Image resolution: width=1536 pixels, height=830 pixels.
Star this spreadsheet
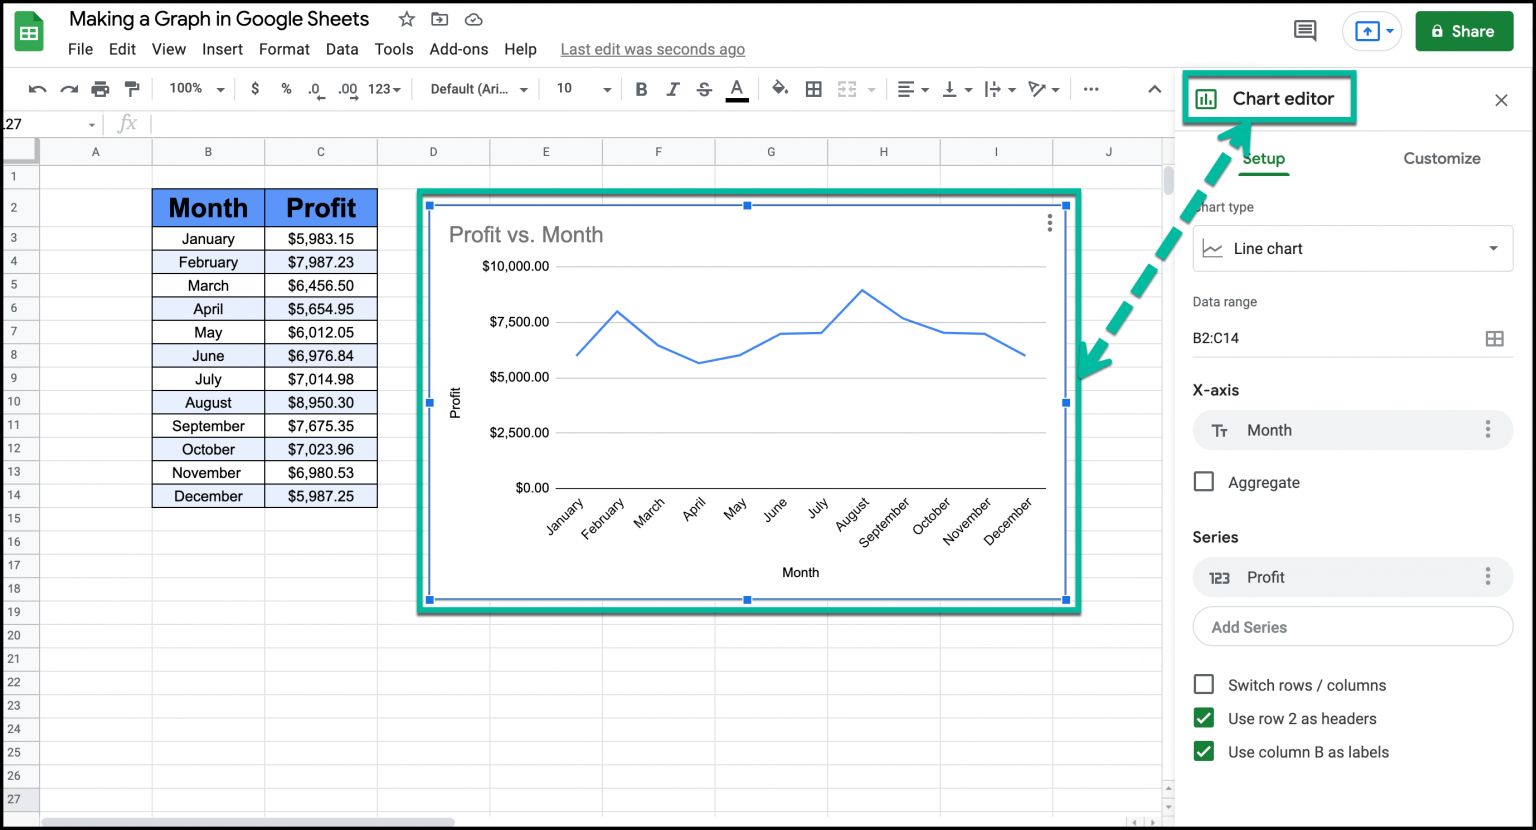(x=405, y=18)
